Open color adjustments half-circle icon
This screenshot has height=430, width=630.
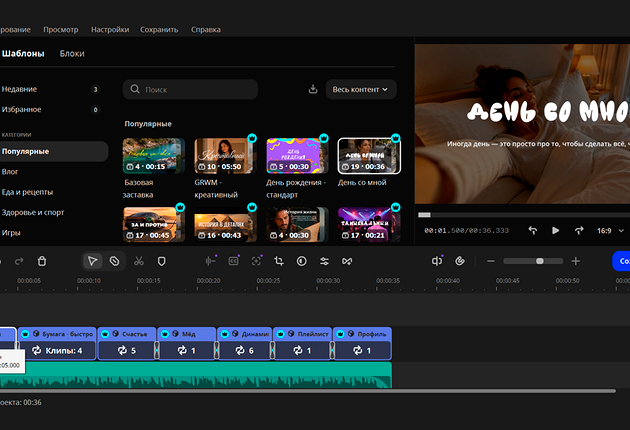[x=302, y=261]
